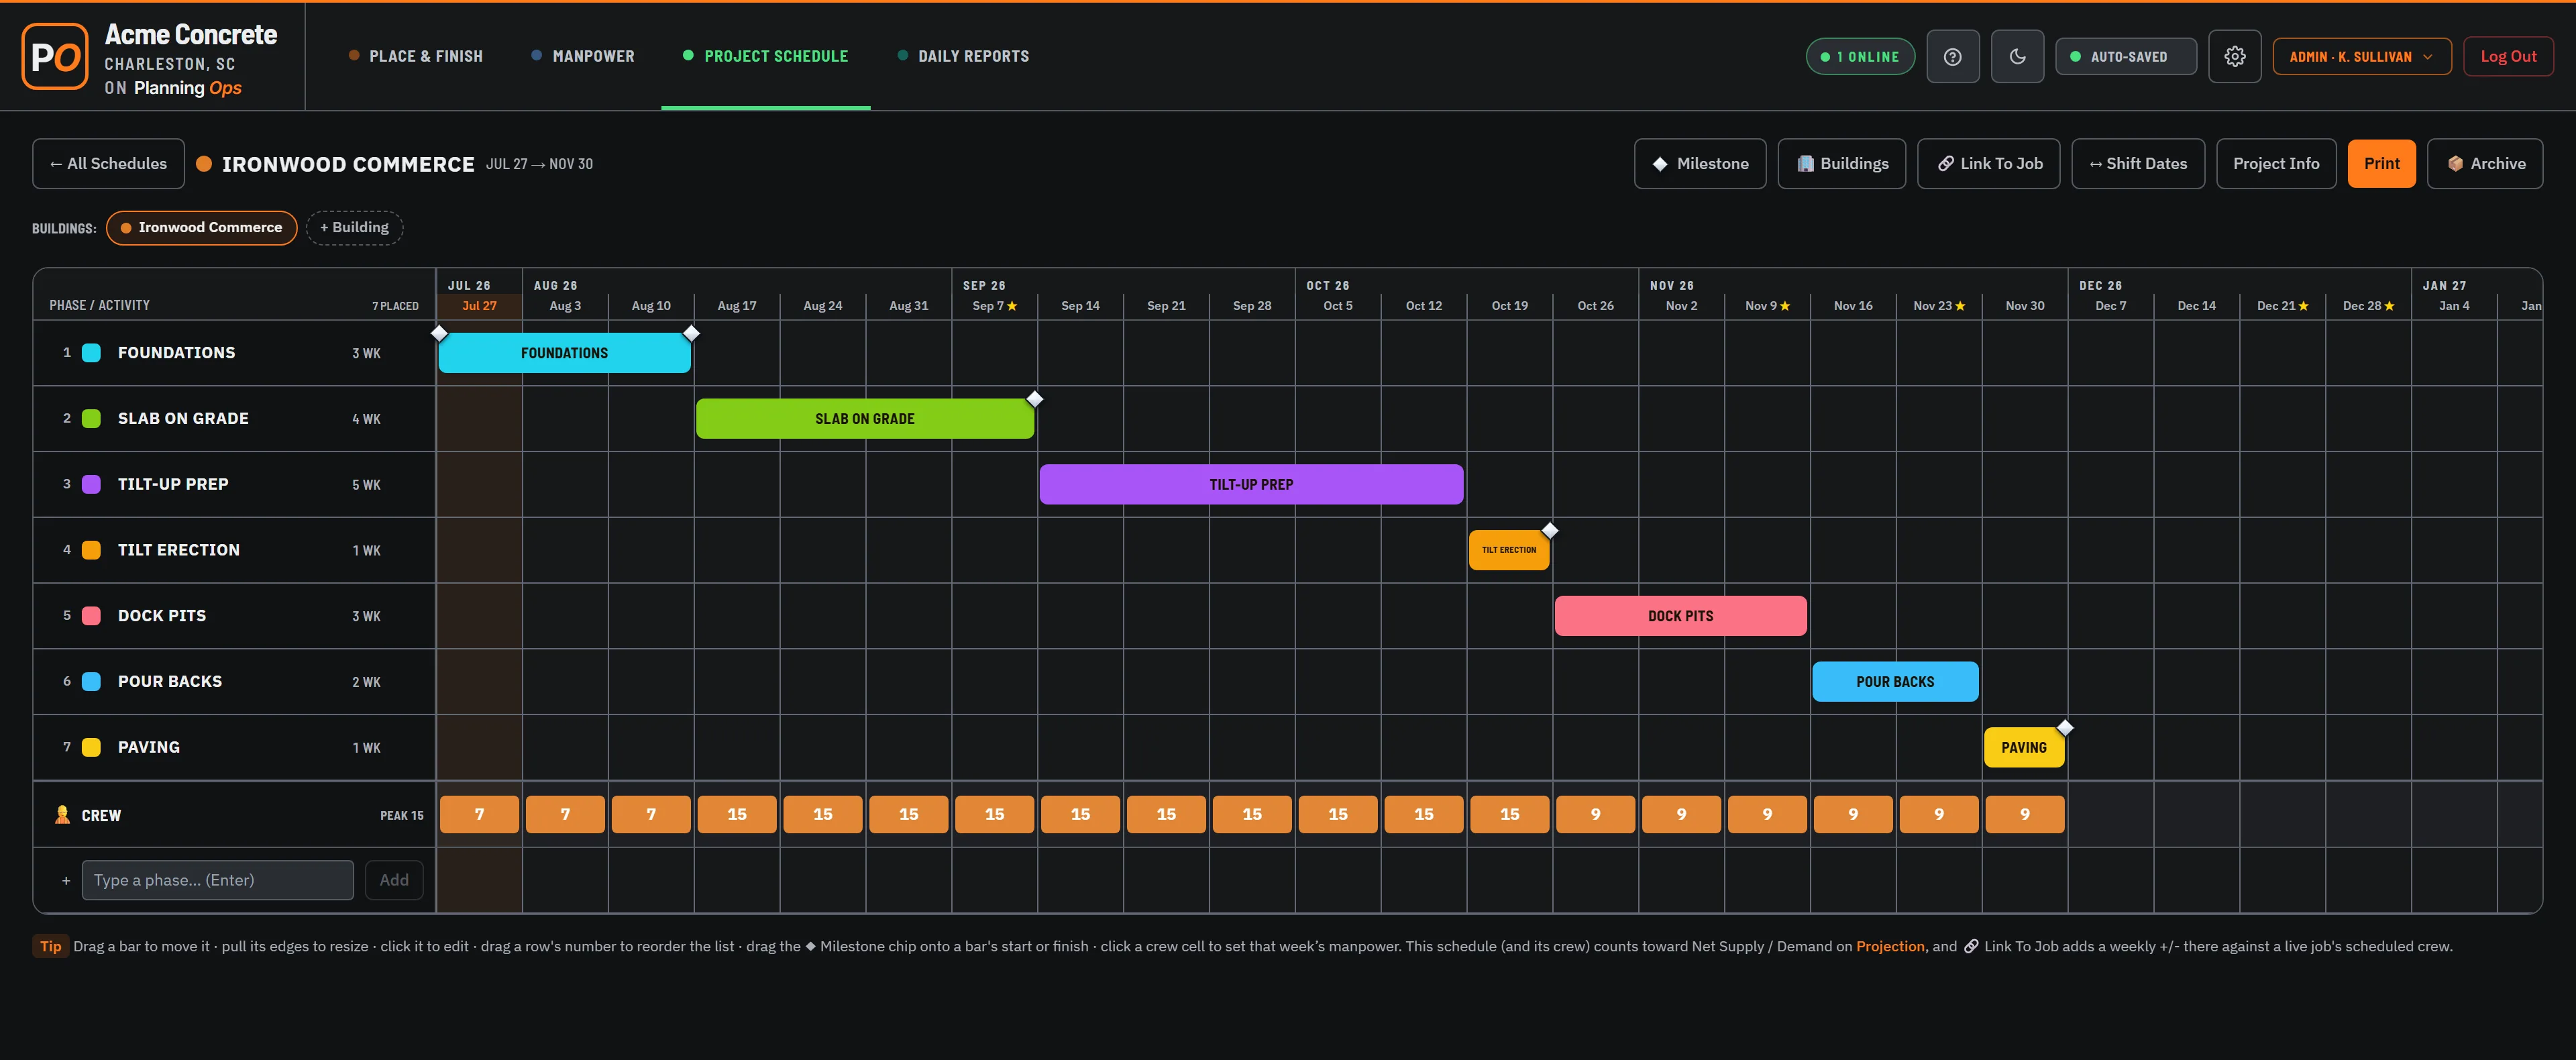
Task: Open Shift Dates dialog
Action: point(2137,164)
